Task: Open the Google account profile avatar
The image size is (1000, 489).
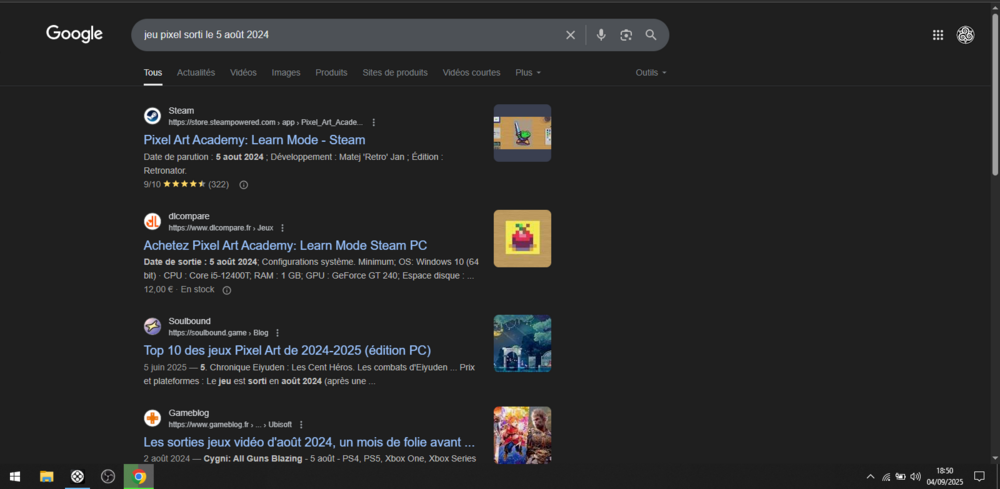Action: [x=965, y=35]
